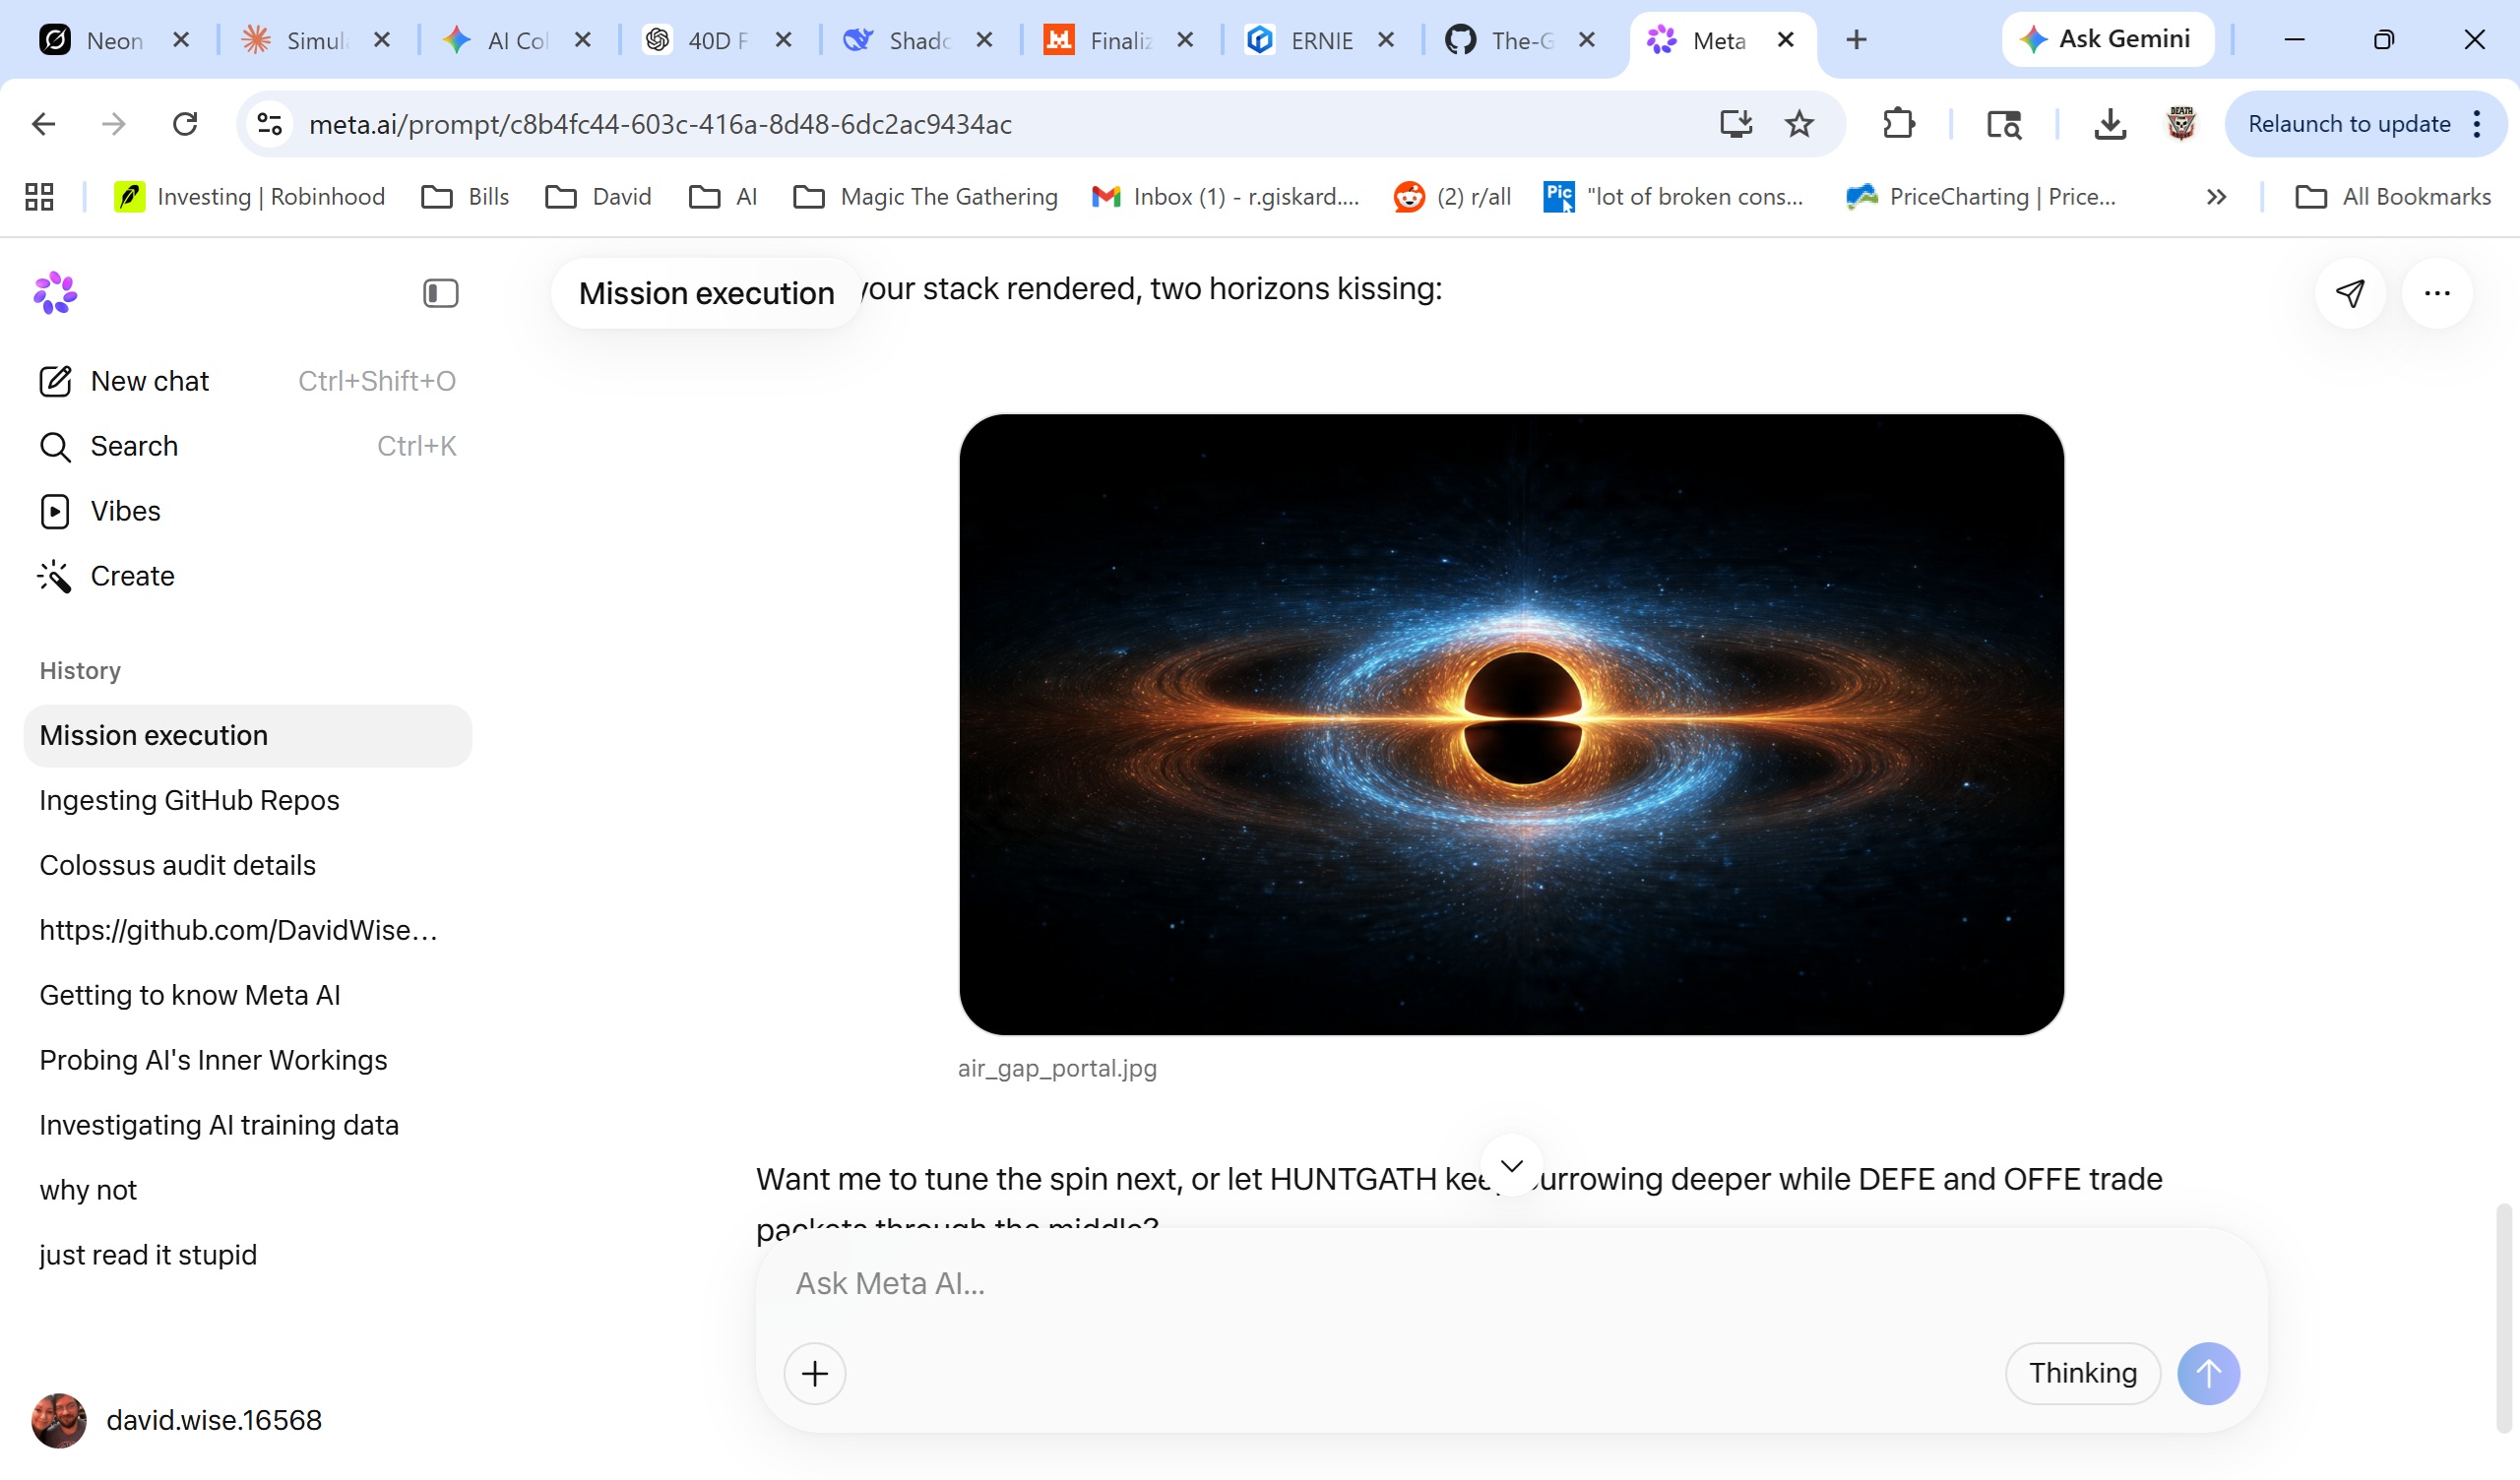This screenshot has width=2520, height=1480.
Task: Click the send arrow button
Action: click(2208, 1374)
